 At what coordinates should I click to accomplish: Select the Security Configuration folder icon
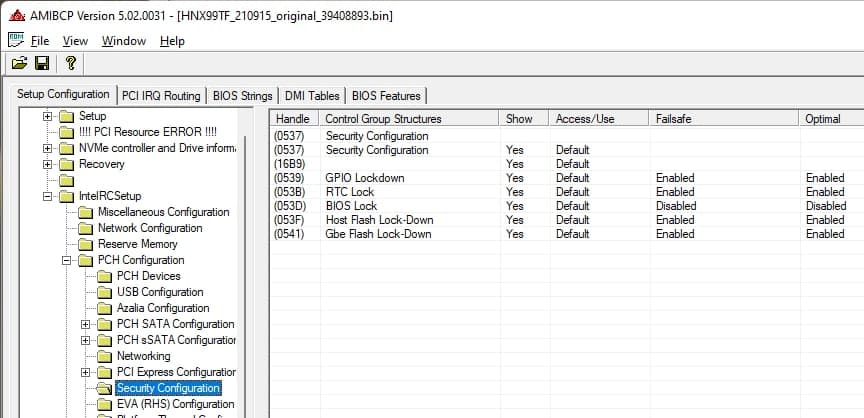(105, 388)
